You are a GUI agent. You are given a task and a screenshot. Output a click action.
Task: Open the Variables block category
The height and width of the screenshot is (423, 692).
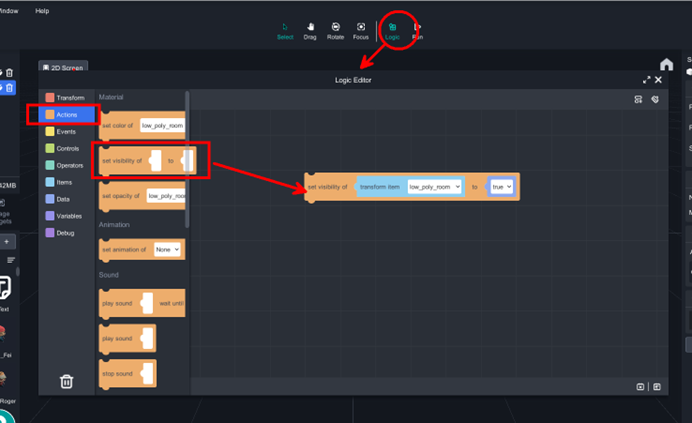coord(69,216)
